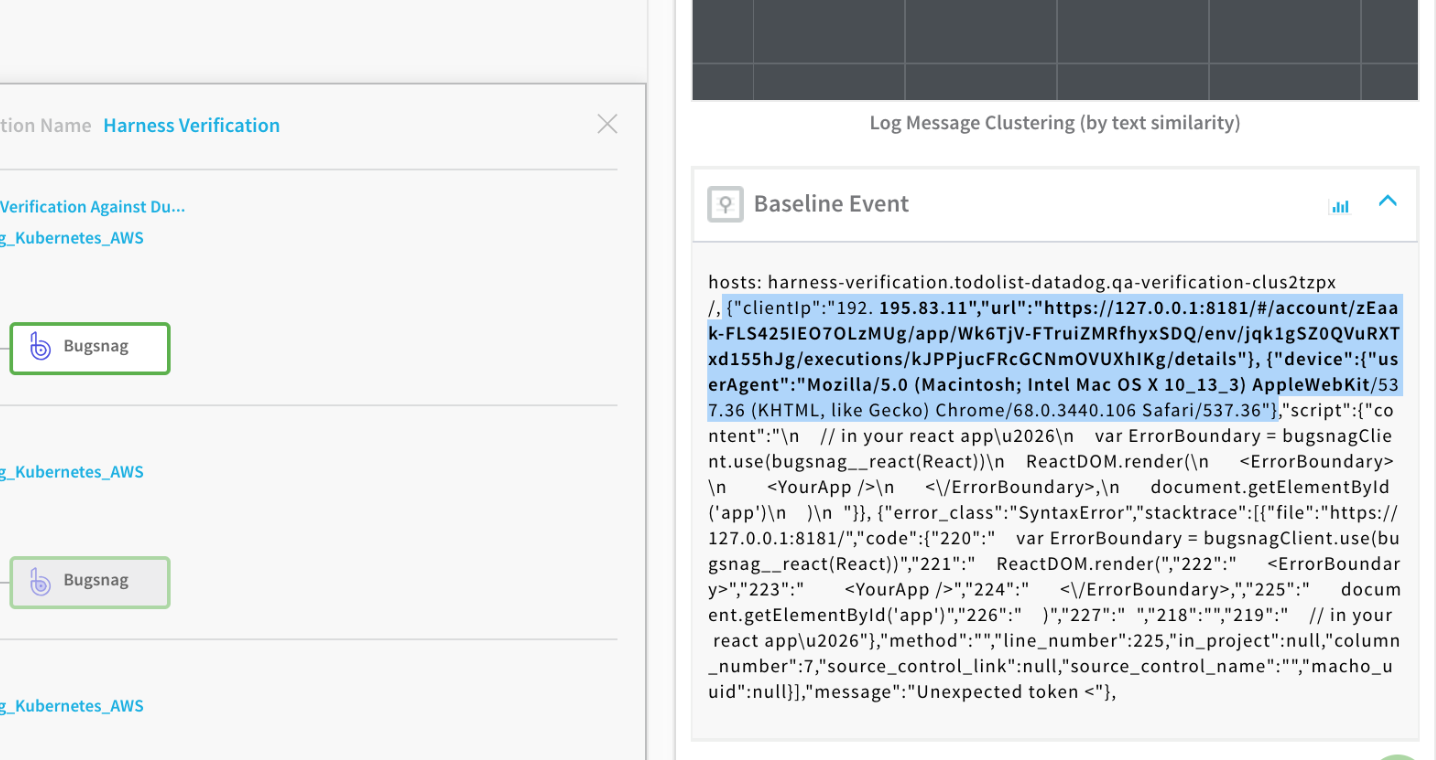Click the "error_class":"SyntaxError" text
1436x760 pixels.
click(1008, 512)
